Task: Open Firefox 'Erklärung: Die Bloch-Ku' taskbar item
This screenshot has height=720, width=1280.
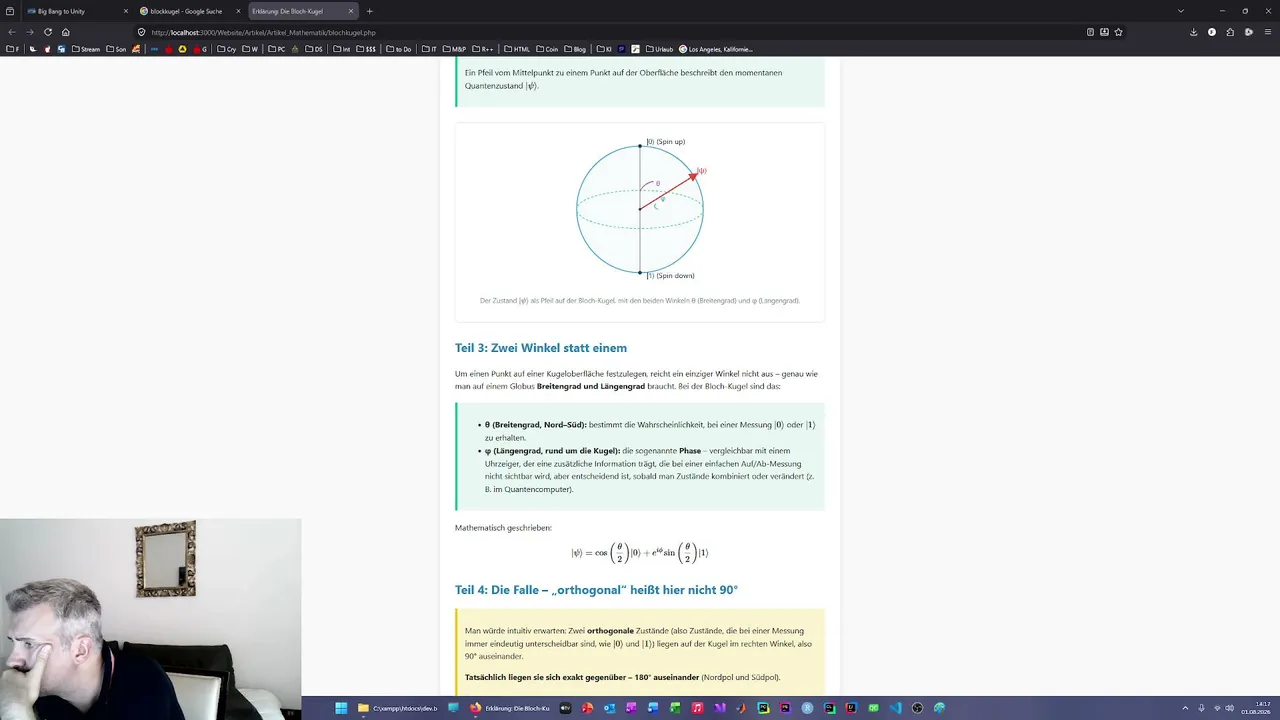Action: pyautogui.click(x=510, y=708)
